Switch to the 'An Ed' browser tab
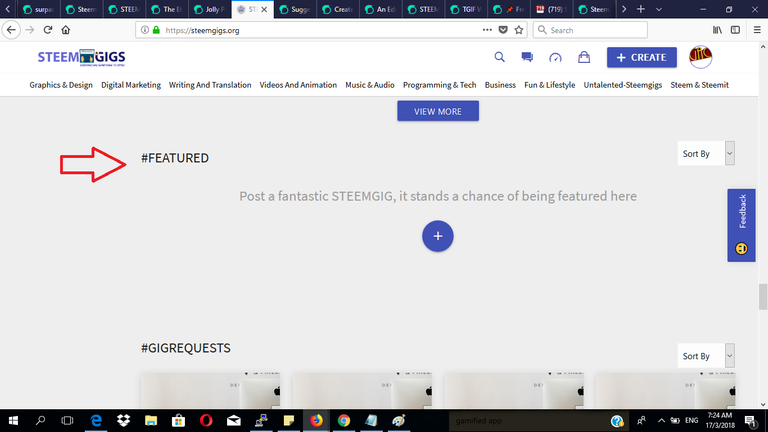Screen dimensions: 768x432 (381, 9)
